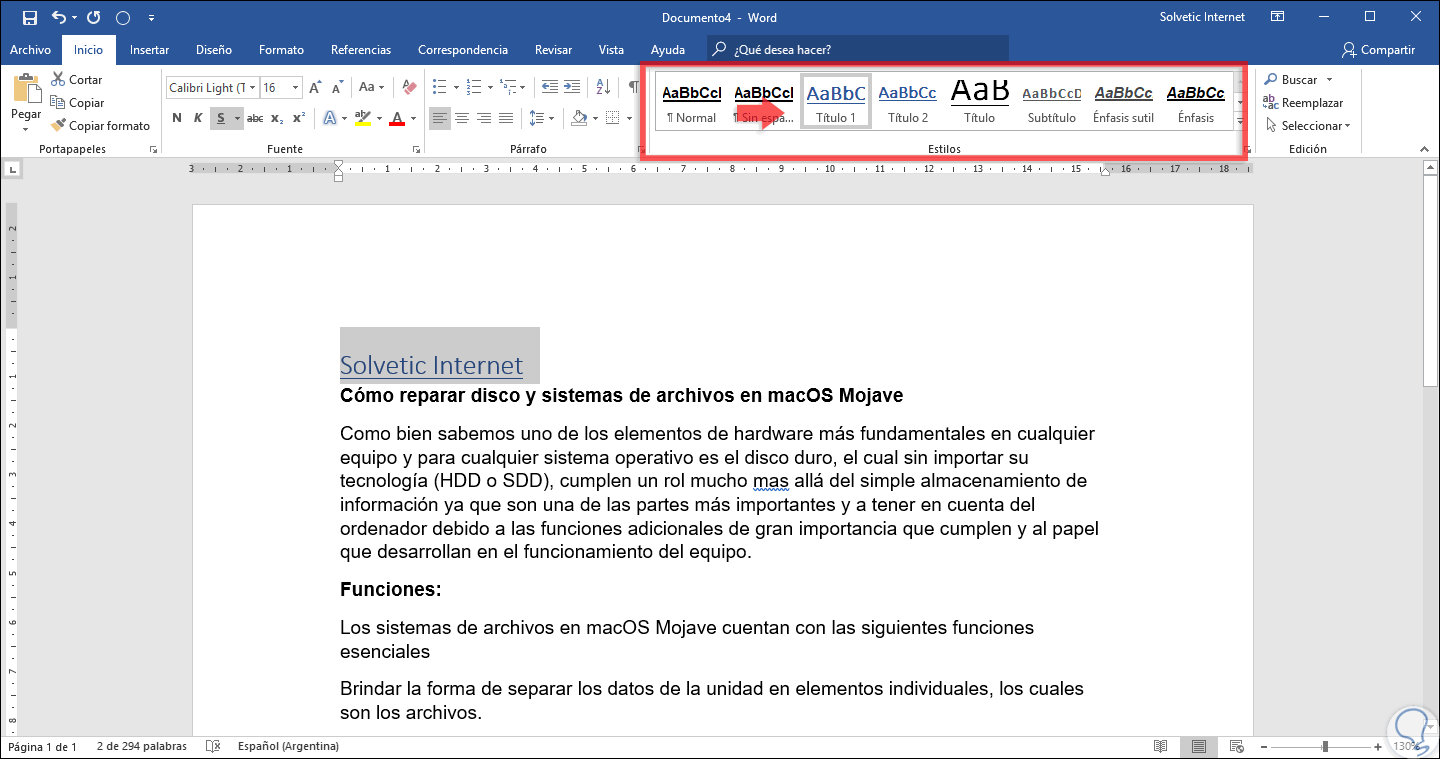Image resolution: width=1440 pixels, height=759 pixels.
Task: Click the multilevel list icon
Action: tap(509, 88)
